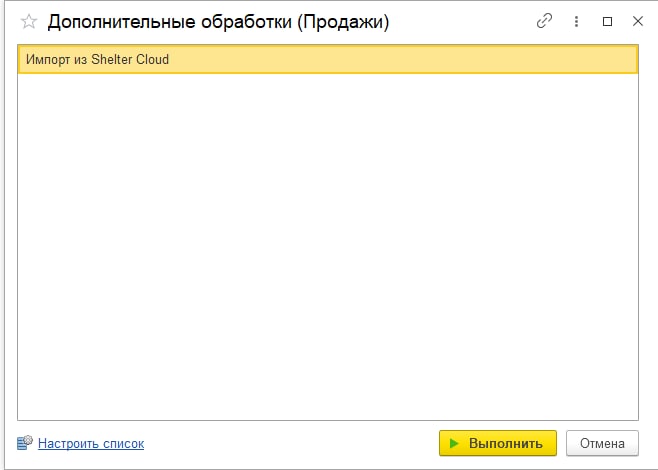Run the selected processing with Выполнить
Screen dimensions: 658x470
498,443
